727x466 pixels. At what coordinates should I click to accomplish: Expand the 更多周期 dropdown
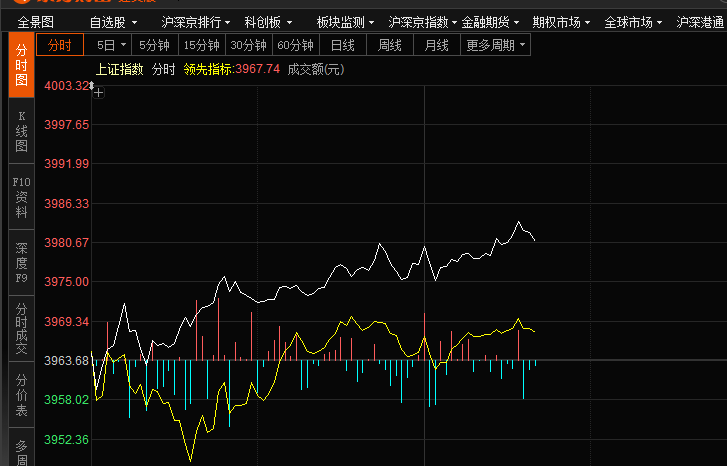pos(496,45)
